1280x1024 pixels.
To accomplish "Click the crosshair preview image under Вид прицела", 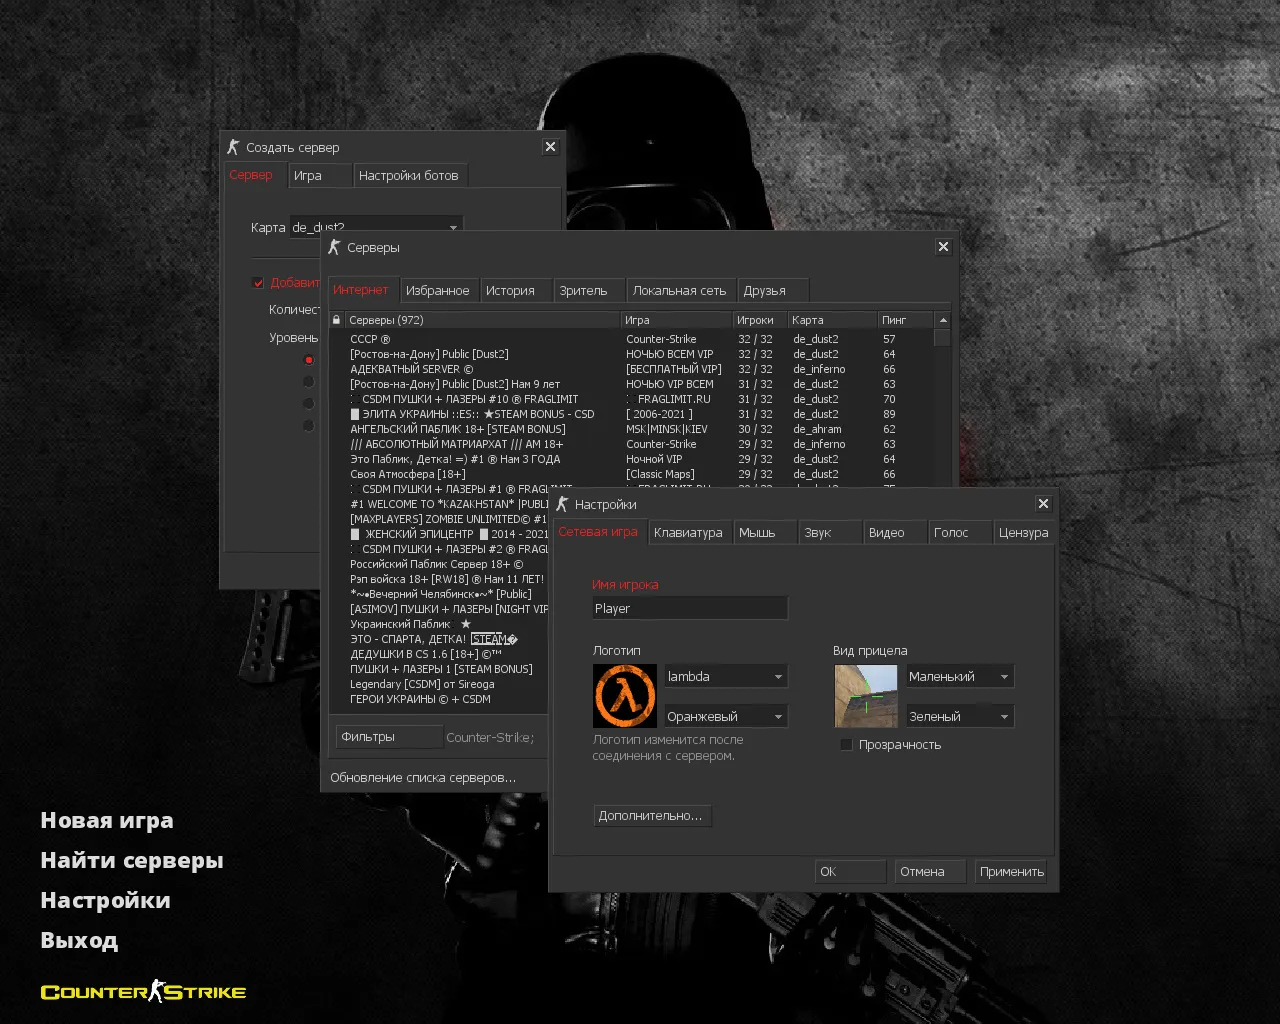I will [x=866, y=696].
